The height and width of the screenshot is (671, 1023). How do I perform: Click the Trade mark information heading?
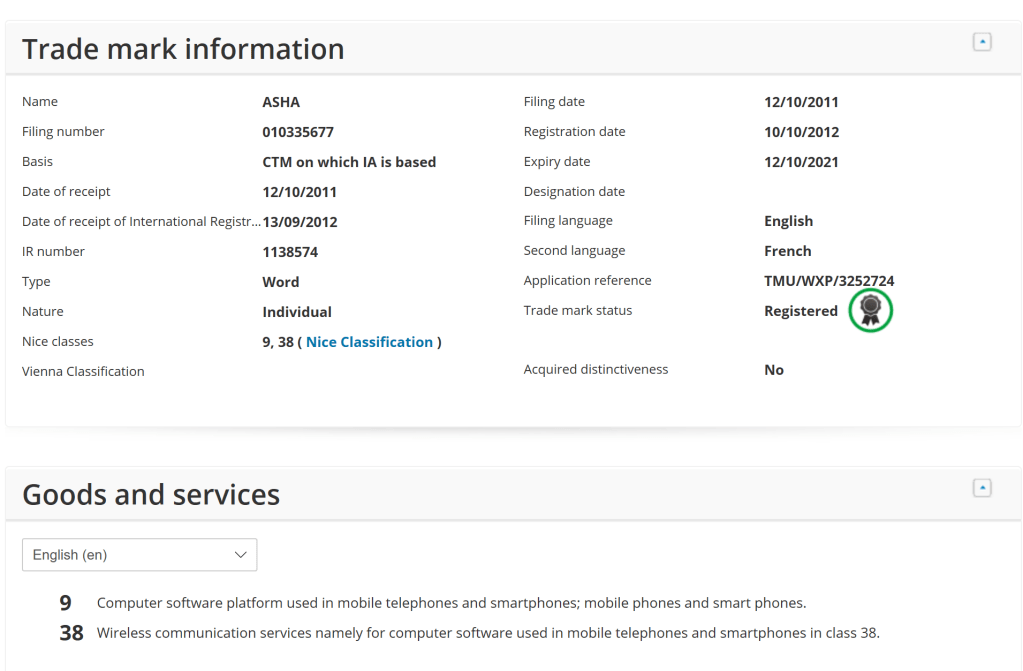[x=183, y=49]
